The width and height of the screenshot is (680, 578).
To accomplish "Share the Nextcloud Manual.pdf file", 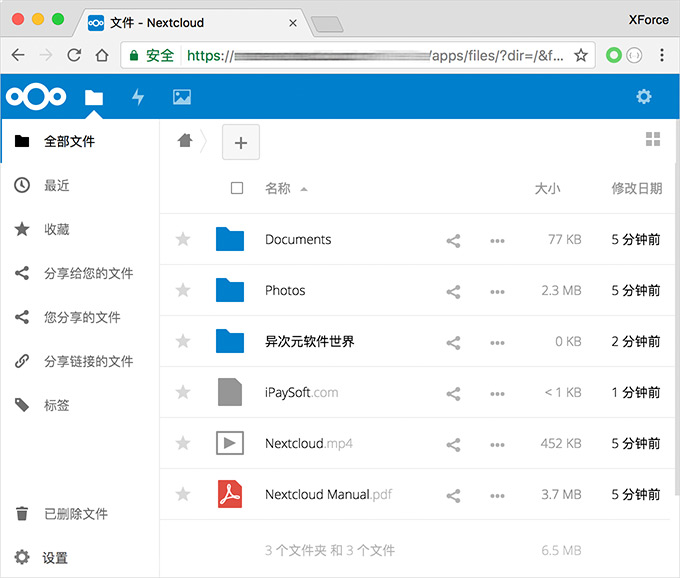I will [453, 496].
